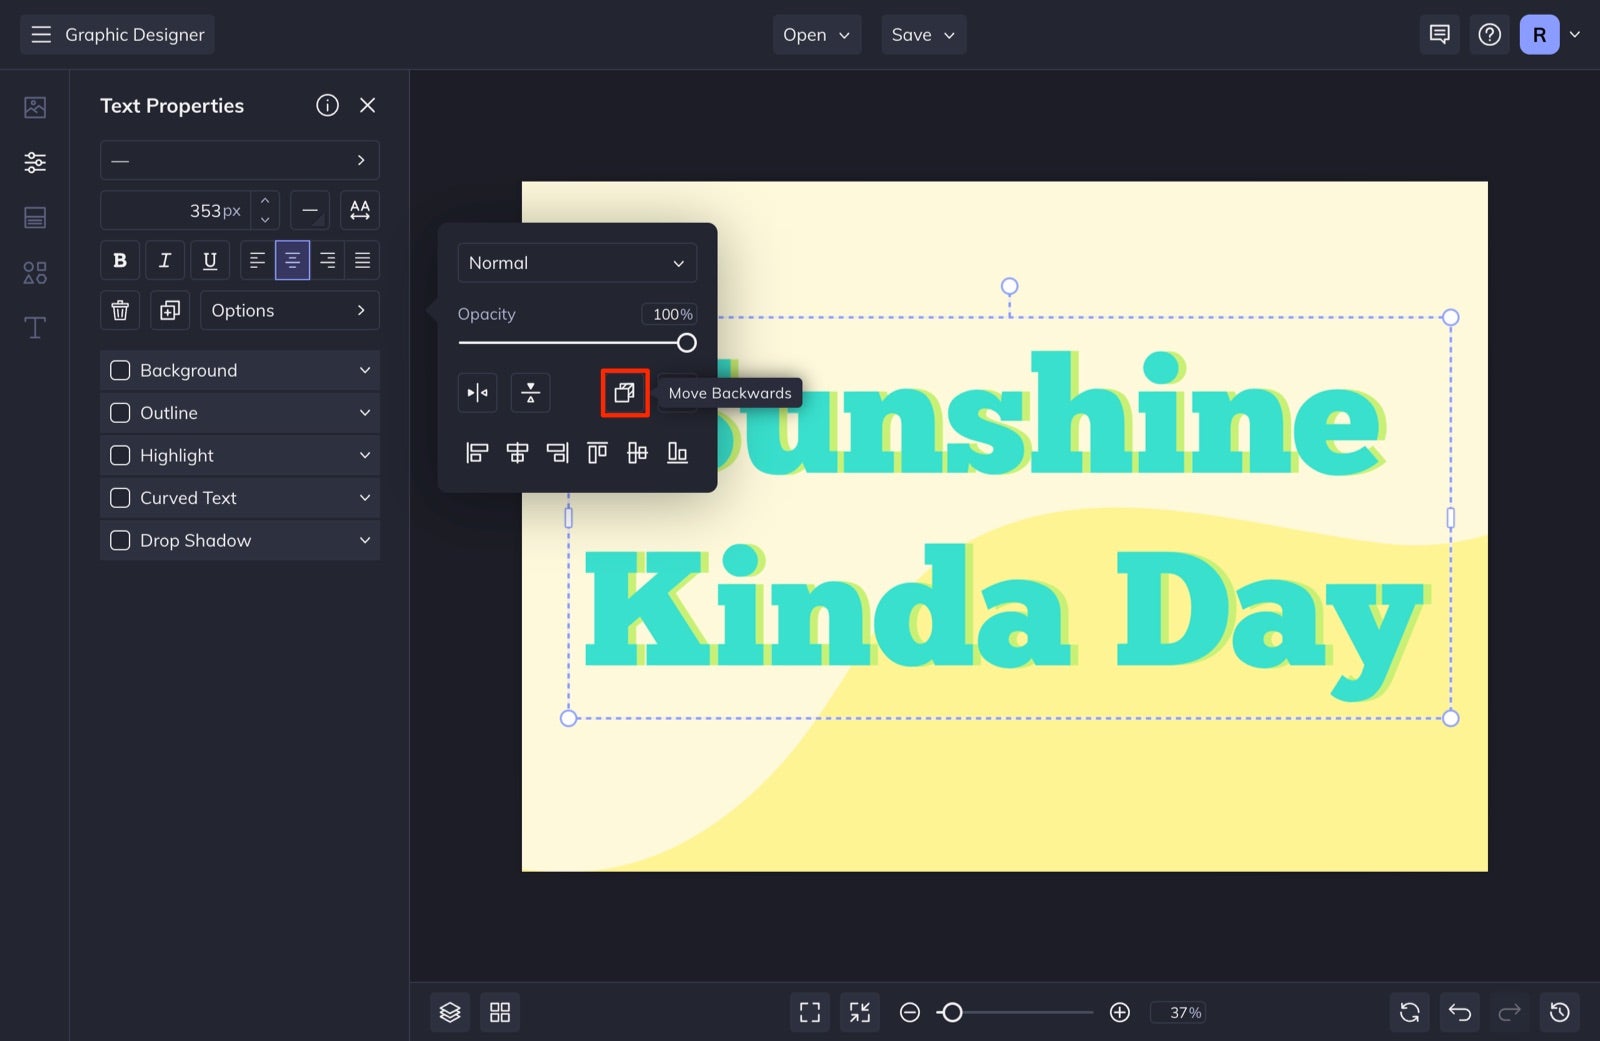Enable the Curved Text checkbox
1600x1041 pixels.
click(120, 497)
